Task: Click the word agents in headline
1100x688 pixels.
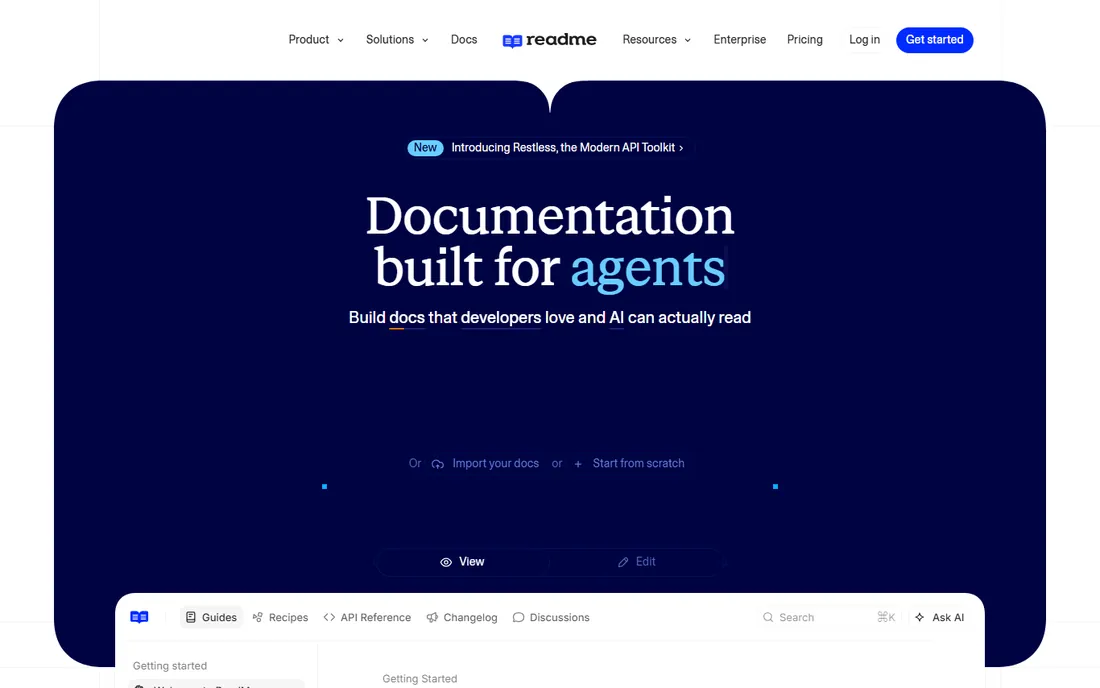Action: pos(648,269)
